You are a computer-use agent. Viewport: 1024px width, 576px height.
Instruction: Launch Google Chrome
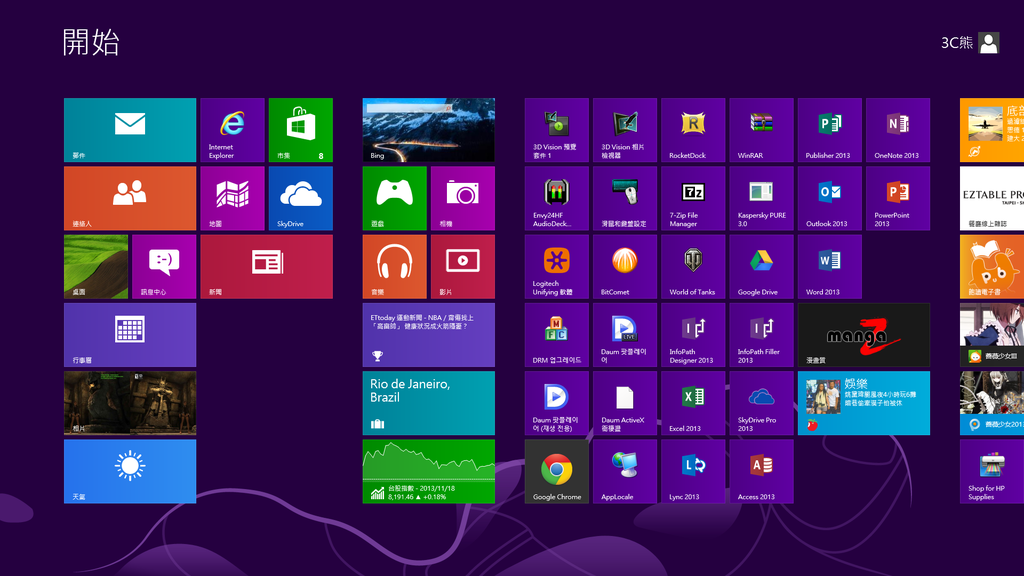[x=556, y=472]
